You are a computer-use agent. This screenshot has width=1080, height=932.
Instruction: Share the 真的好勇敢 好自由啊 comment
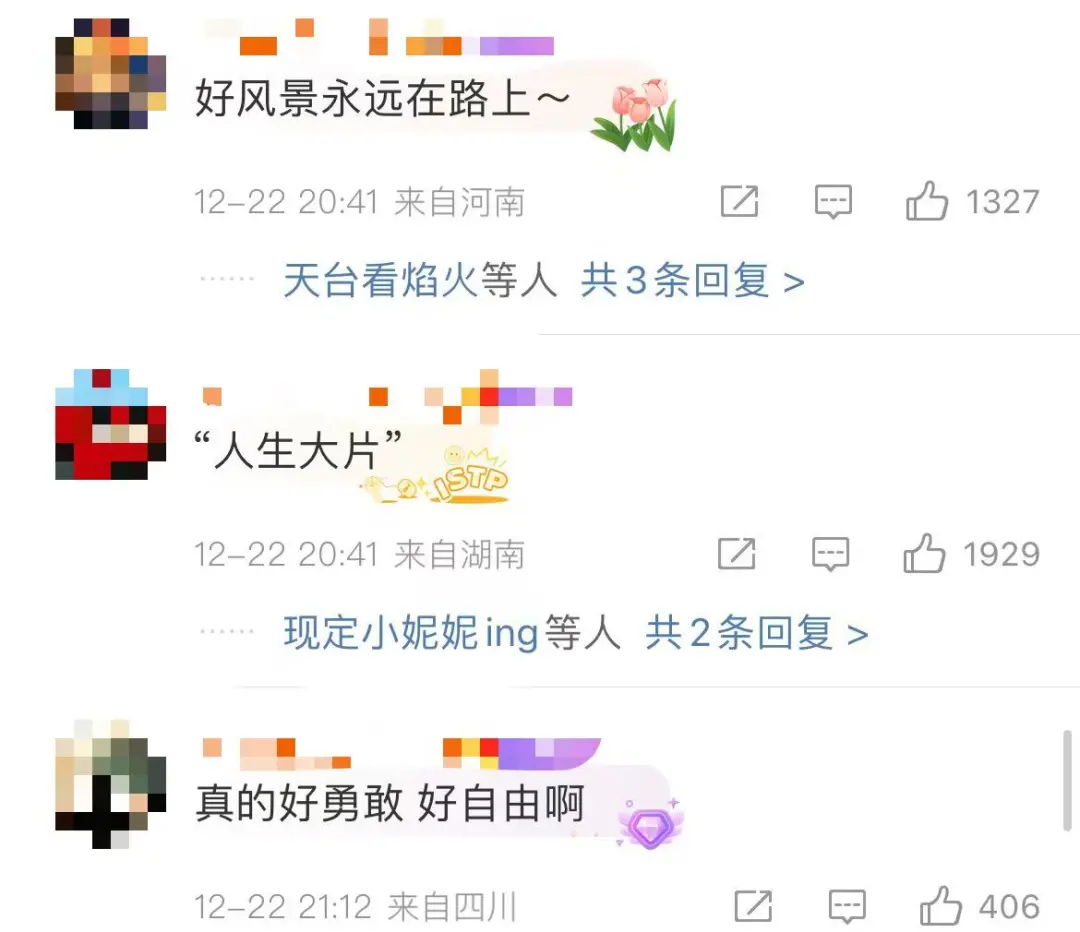[x=753, y=907]
